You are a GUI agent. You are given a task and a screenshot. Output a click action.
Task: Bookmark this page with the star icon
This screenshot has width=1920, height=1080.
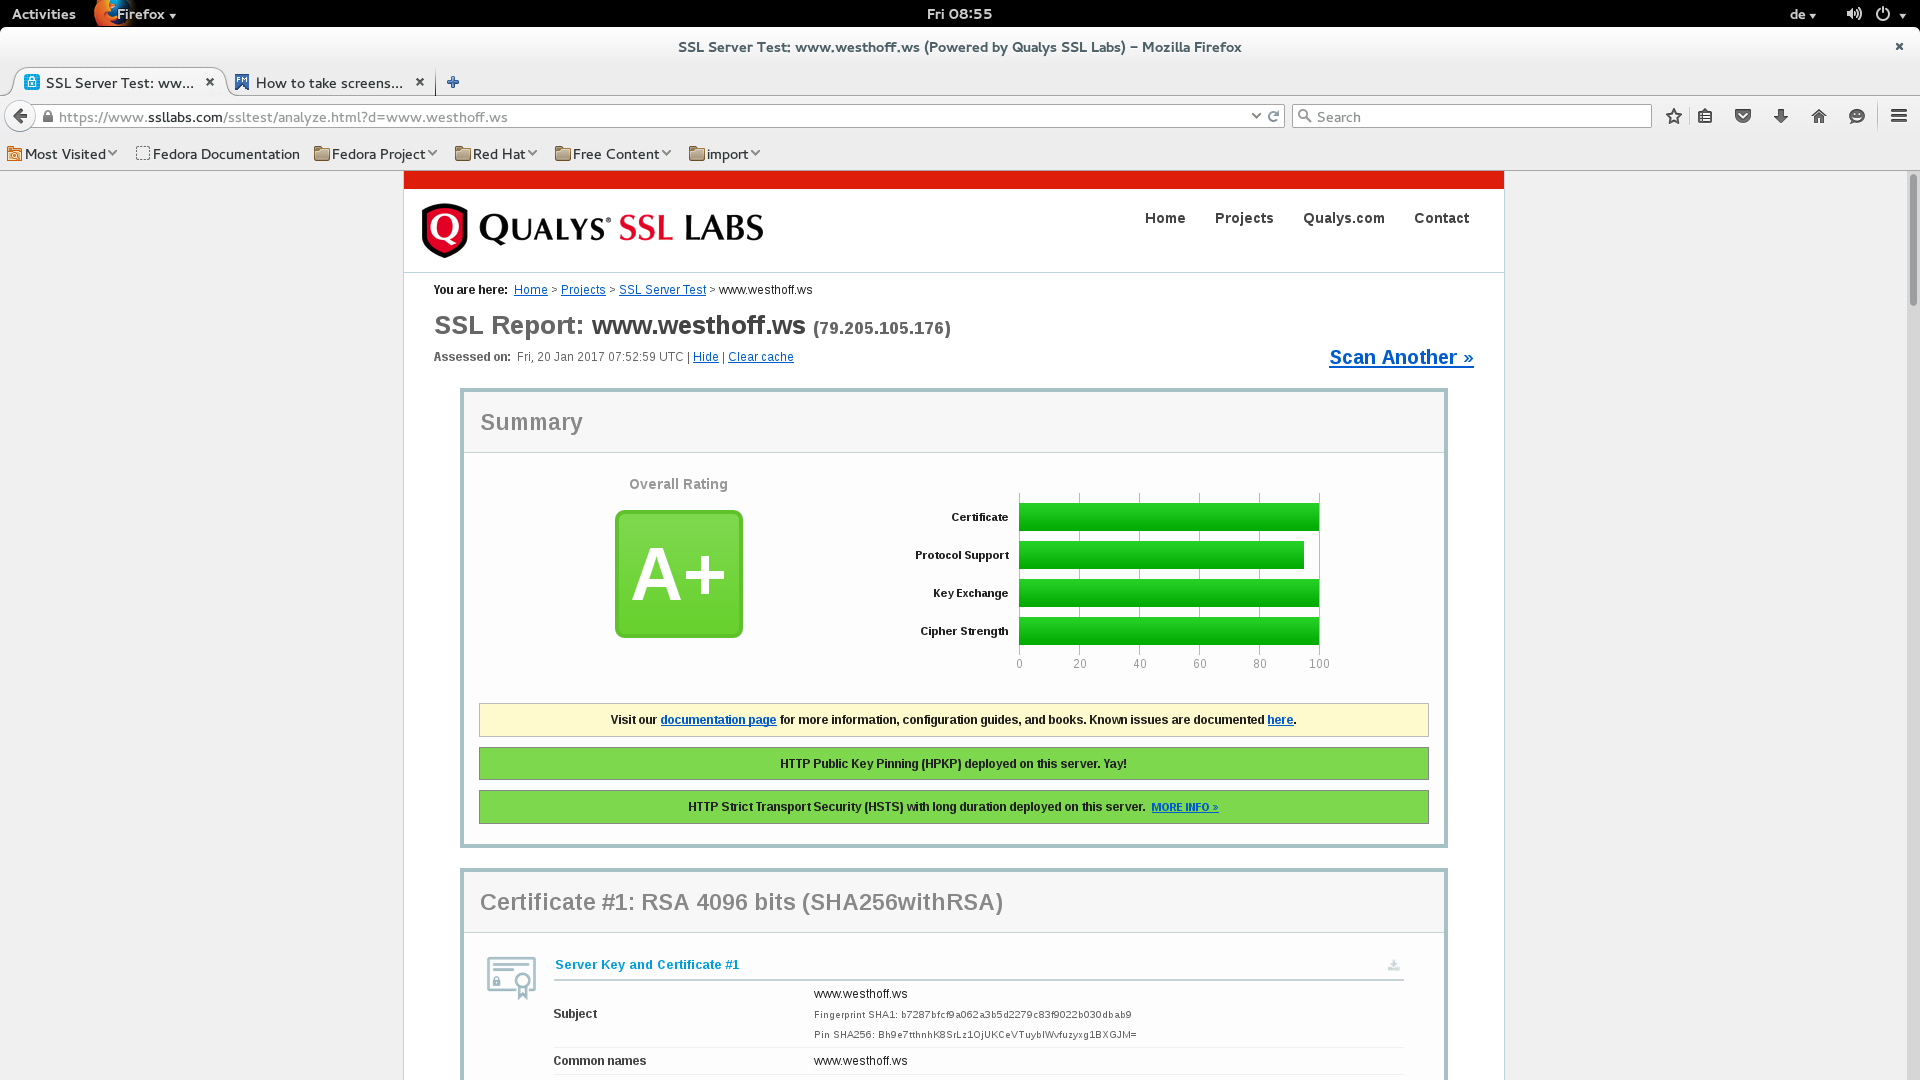click(x=1674, y=116)
